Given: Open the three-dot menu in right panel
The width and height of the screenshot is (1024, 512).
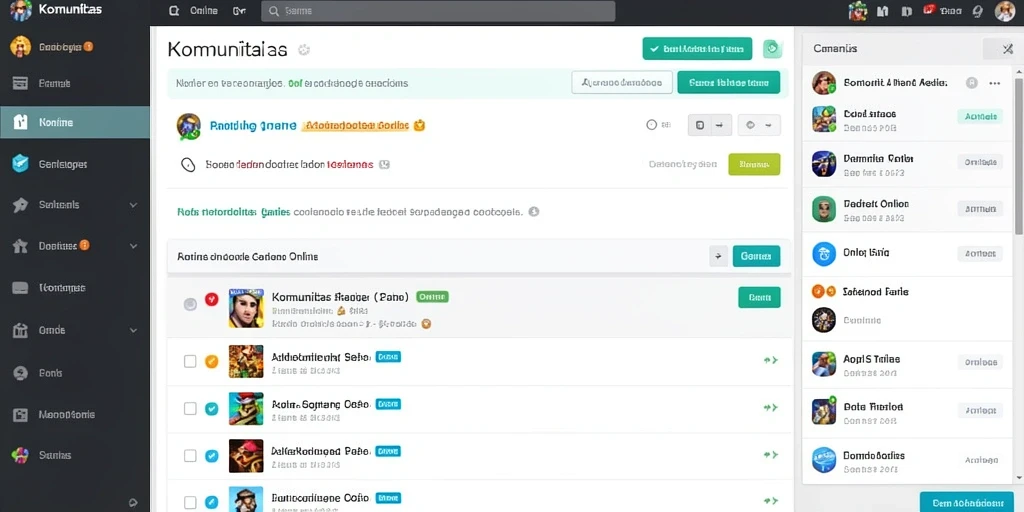Looking at the screenshot, I should pos(995,83).
